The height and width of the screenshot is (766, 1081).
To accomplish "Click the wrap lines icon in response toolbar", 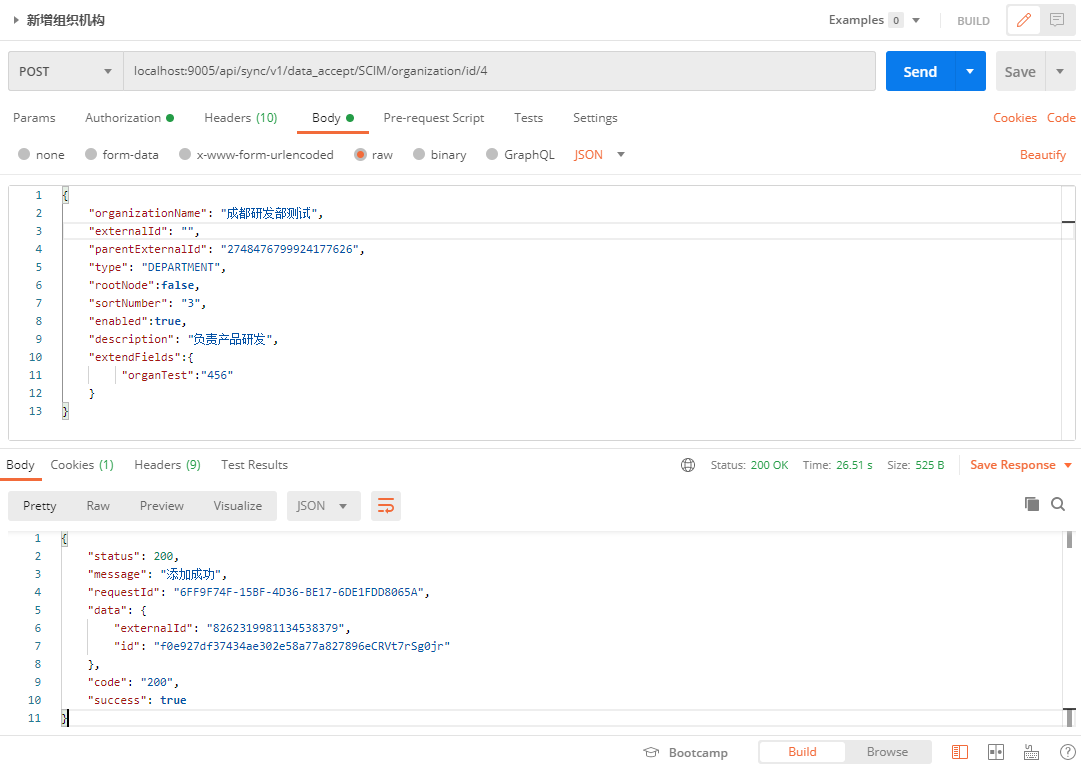I will click(x=385, y=506).
